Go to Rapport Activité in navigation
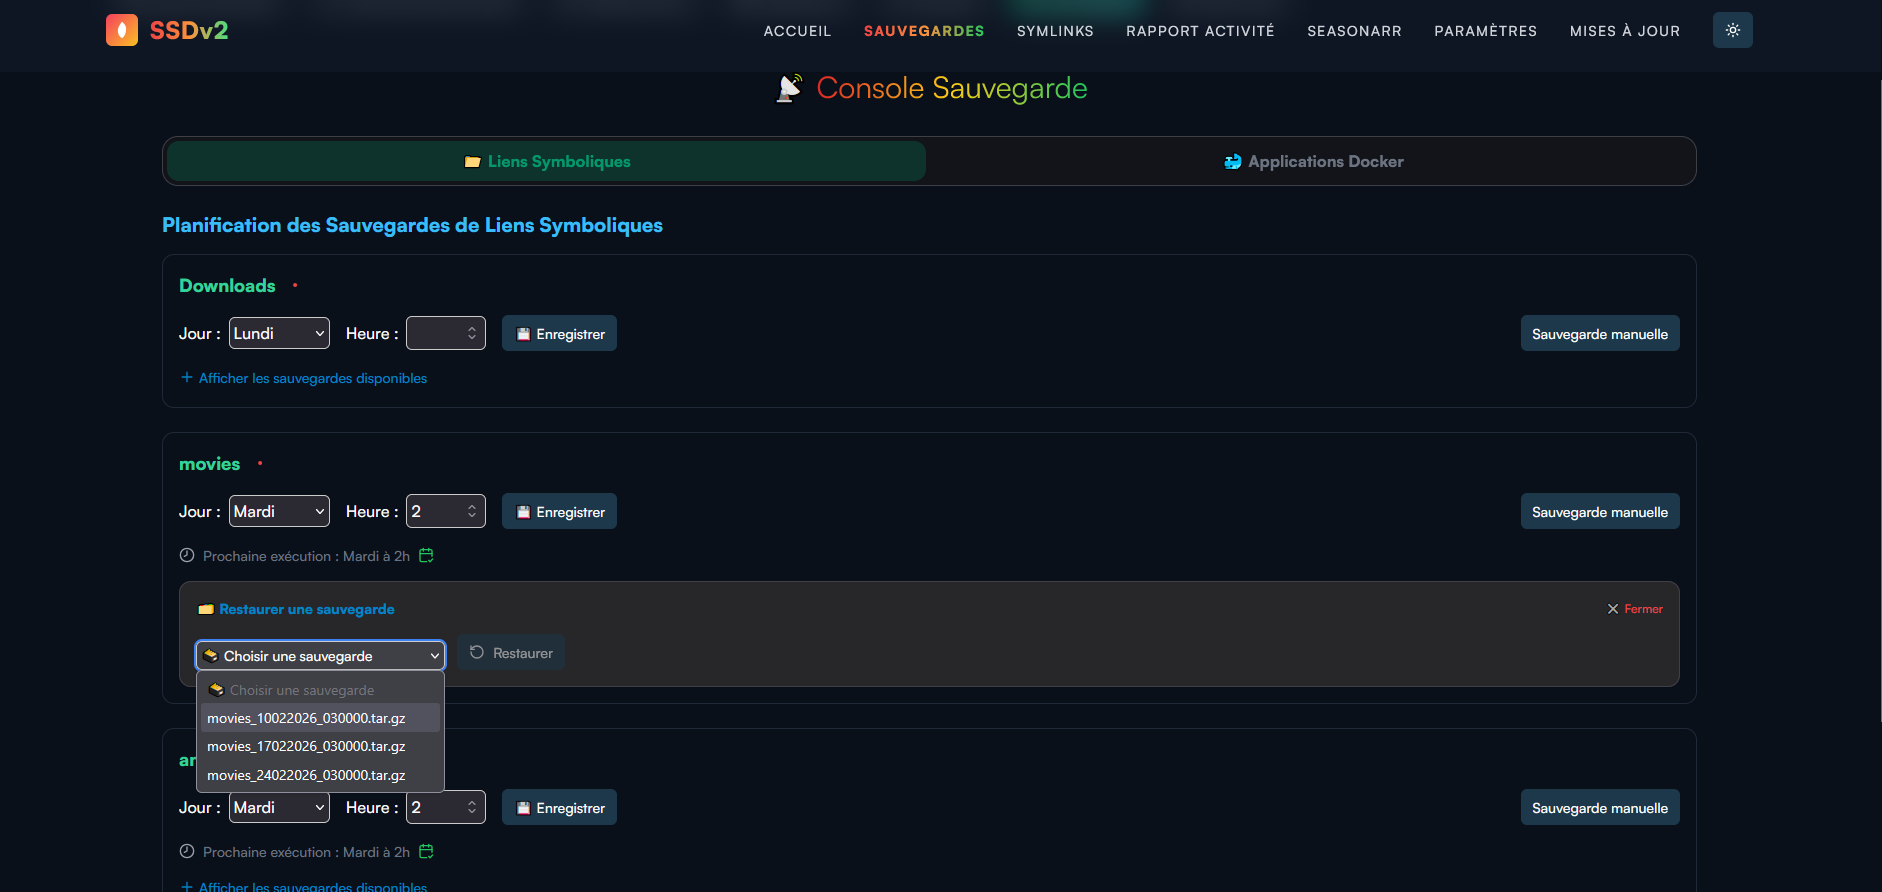 (1200, 31)
